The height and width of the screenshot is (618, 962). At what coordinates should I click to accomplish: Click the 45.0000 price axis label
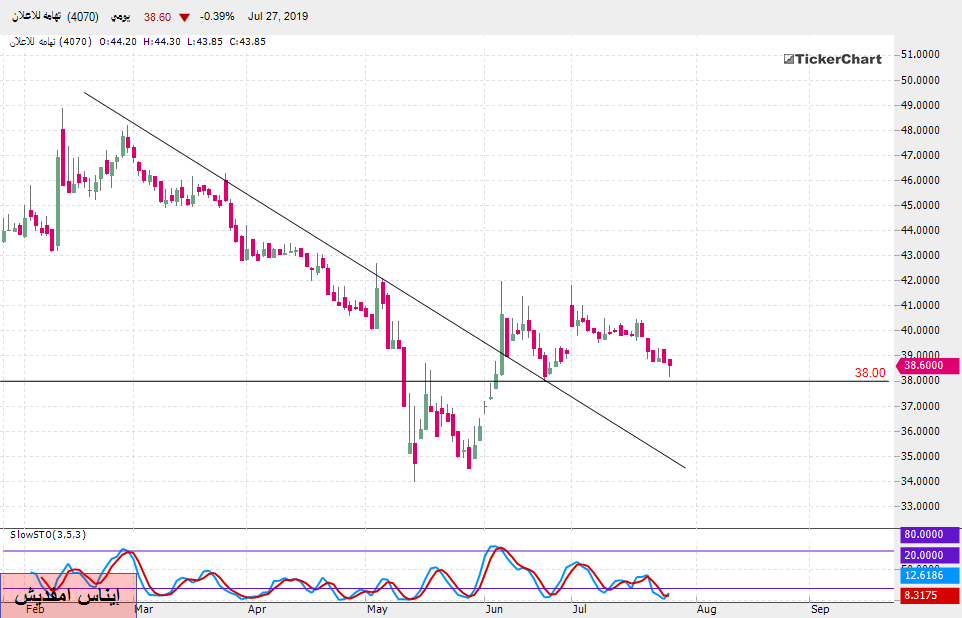coord(919,205)
